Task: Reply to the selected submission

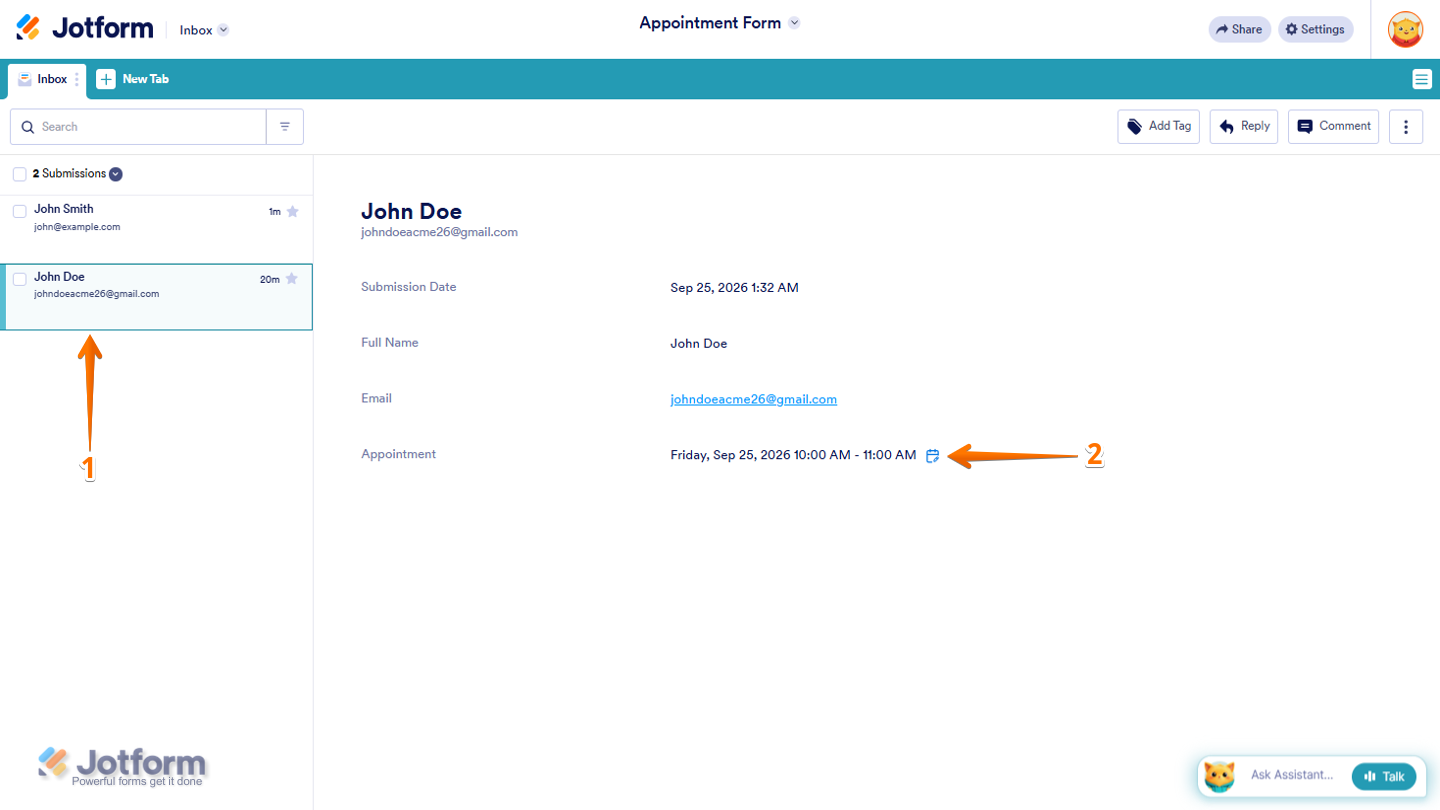Action: pos(1244,126)
